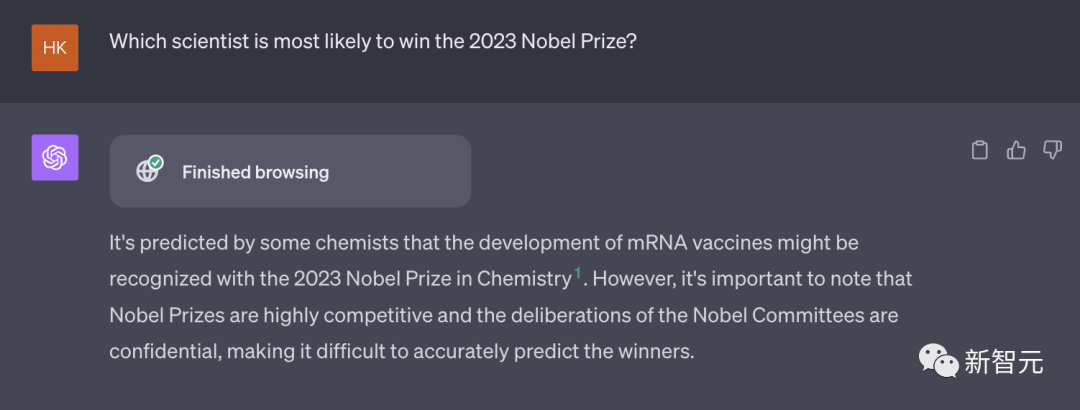
Task: Click the purple ChatGPT avatar logo
Action: click(55, 158)
